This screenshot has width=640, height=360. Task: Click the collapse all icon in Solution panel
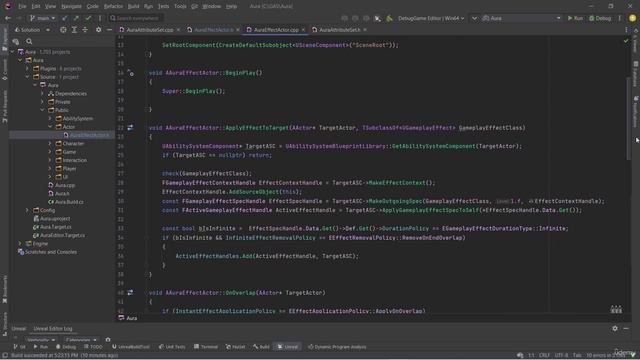[x=85, y=30]
